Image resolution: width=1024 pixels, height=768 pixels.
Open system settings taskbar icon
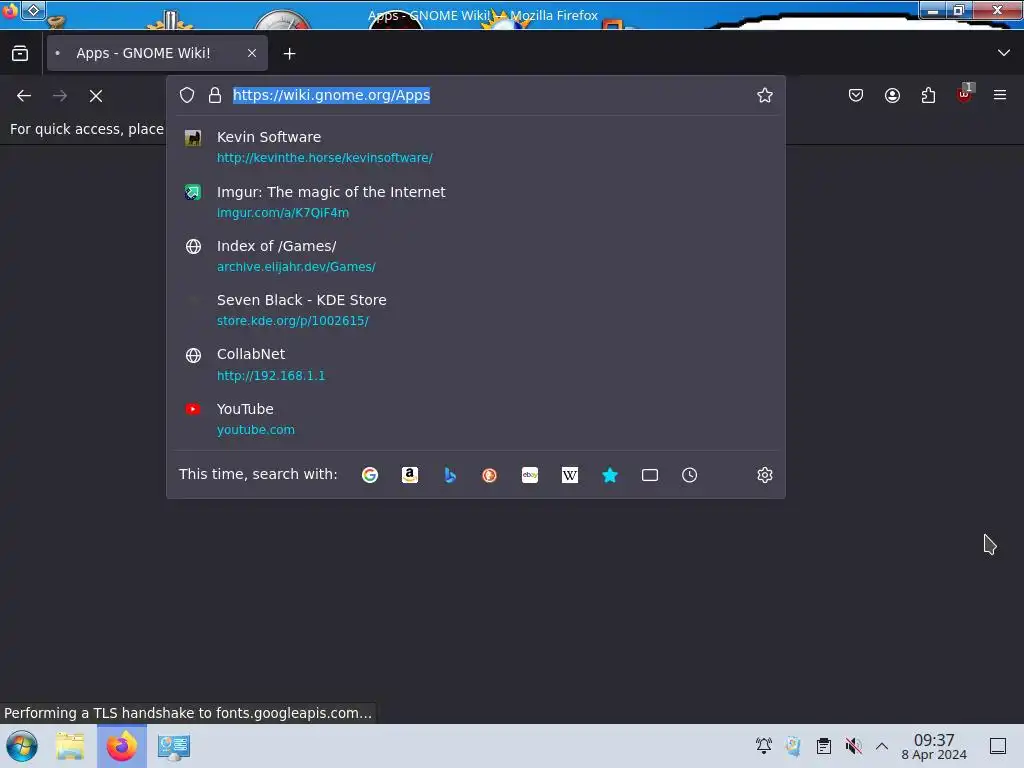click(174, 746)
